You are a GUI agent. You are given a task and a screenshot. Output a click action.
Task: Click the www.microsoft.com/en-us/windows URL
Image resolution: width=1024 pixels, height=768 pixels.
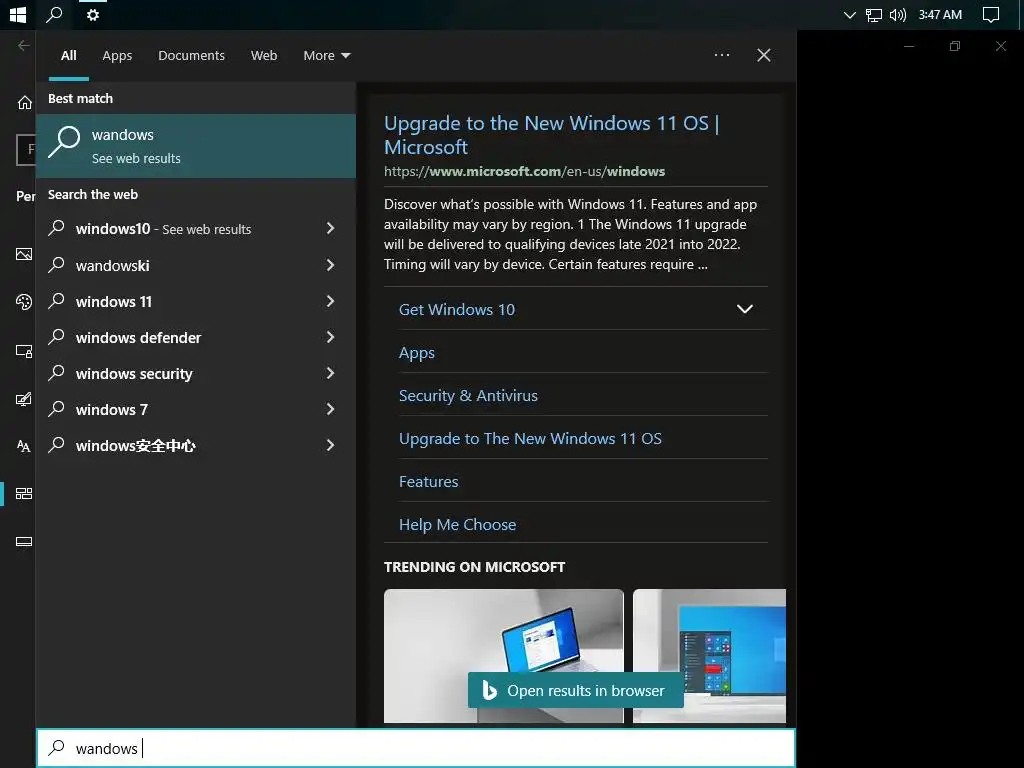(524, 171)
